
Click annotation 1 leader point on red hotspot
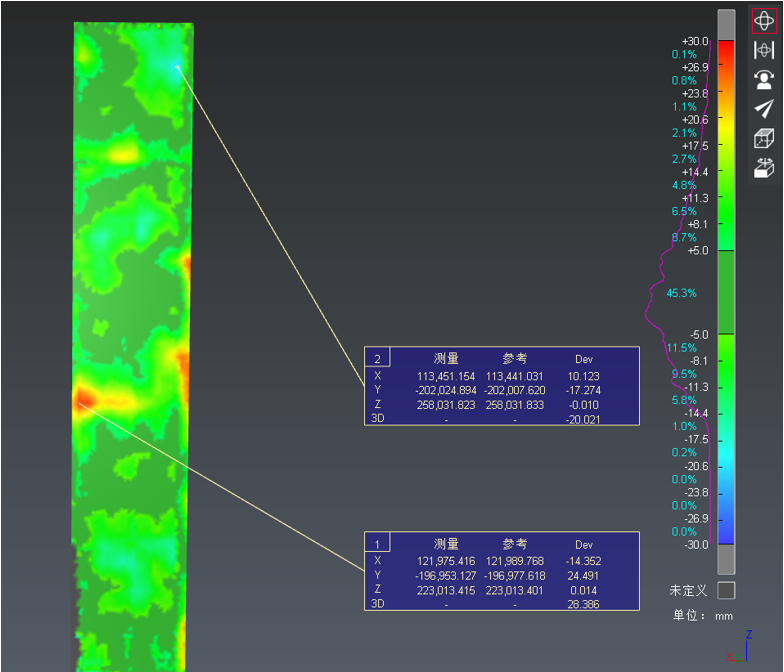coord(80,403)
